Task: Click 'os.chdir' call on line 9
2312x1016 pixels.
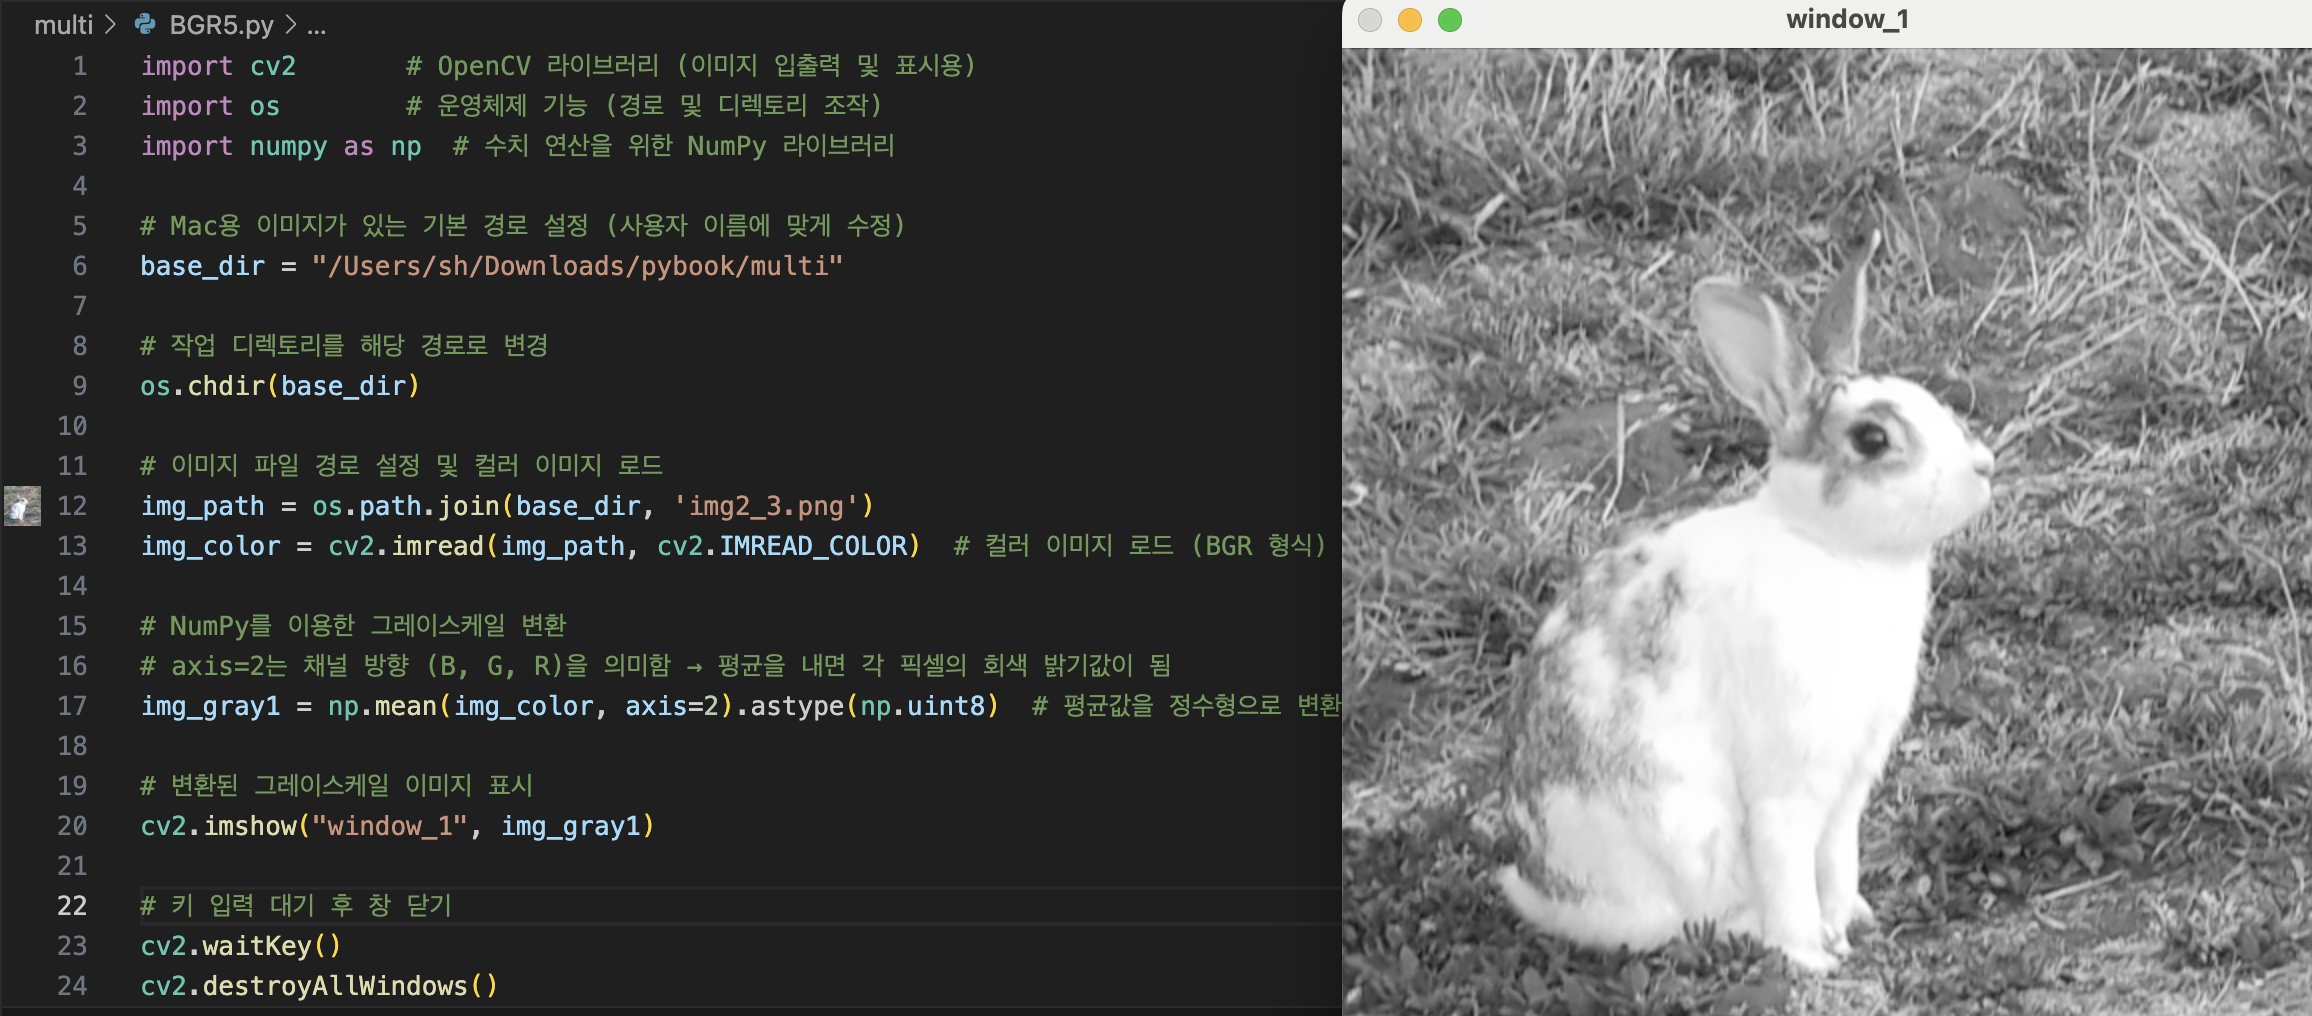Action: [x=202, y=386]
